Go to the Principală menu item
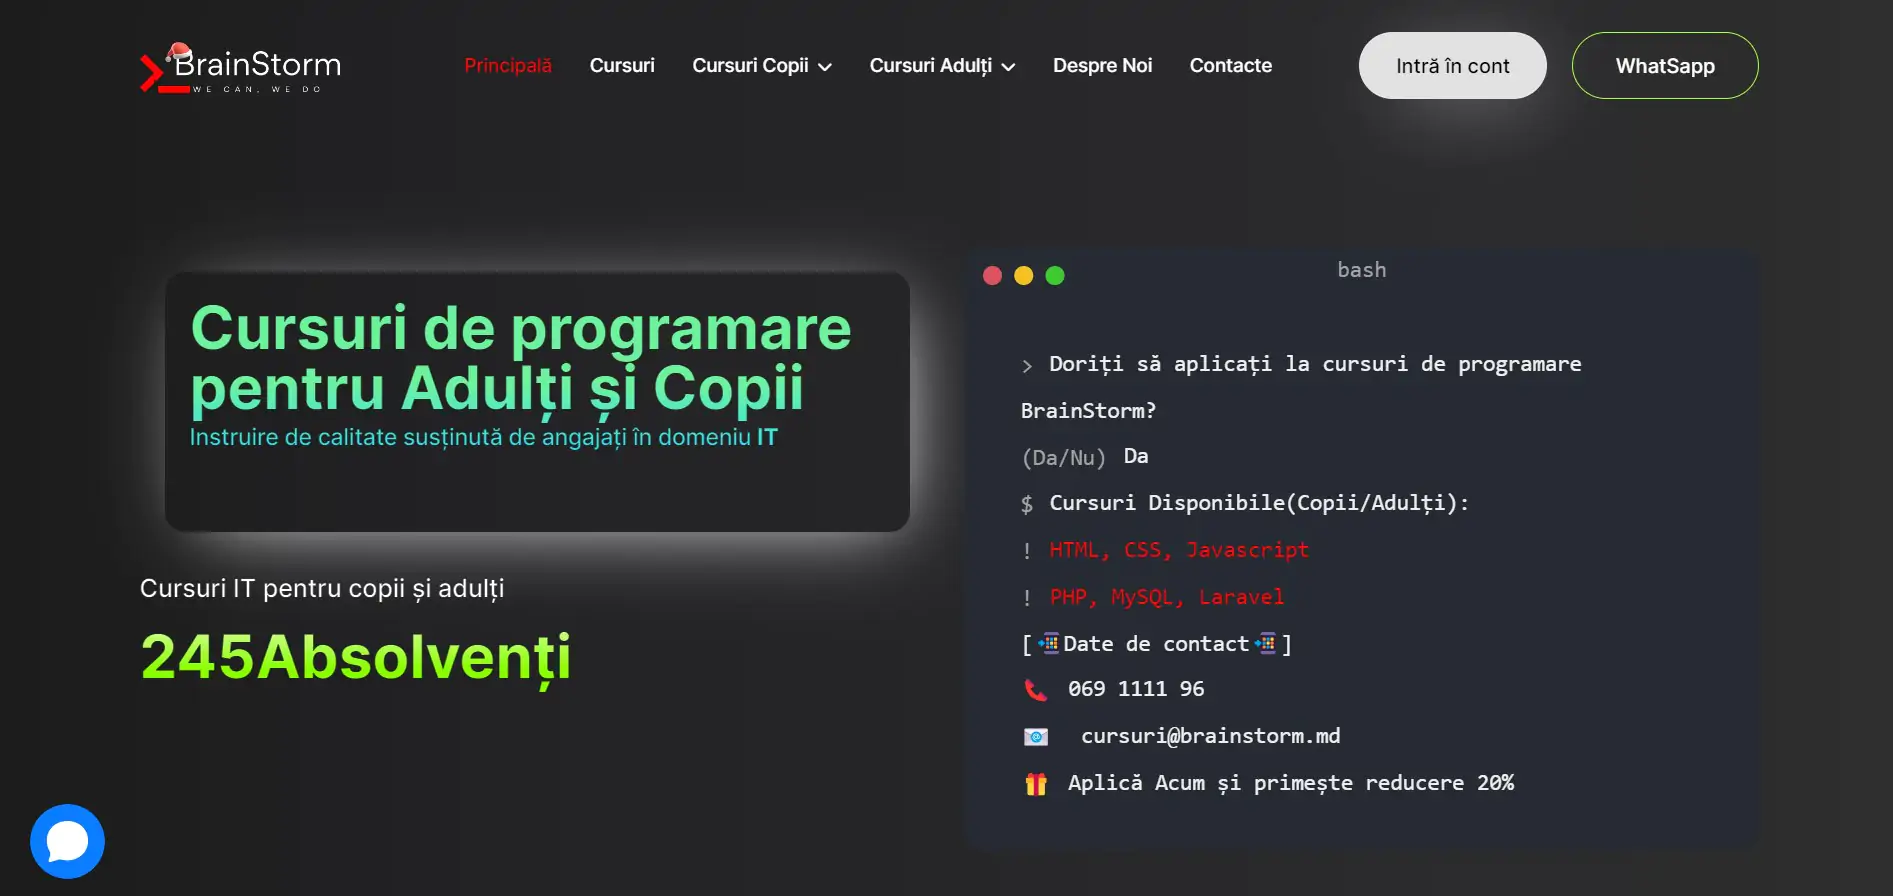This screenshot has width=1893, height=896. pos(508,66)
